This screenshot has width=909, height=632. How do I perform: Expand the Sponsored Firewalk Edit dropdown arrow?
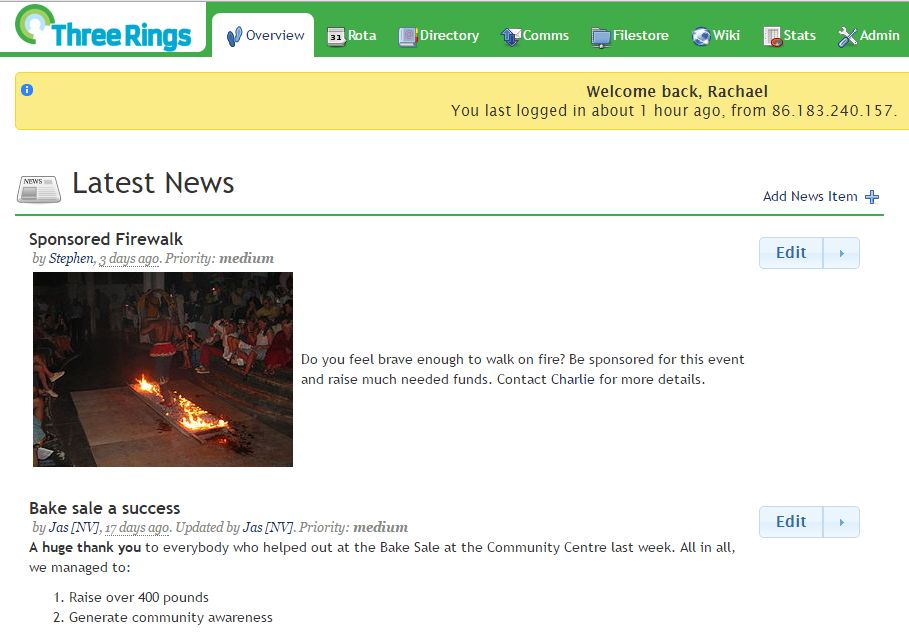[x=841, y=253]
